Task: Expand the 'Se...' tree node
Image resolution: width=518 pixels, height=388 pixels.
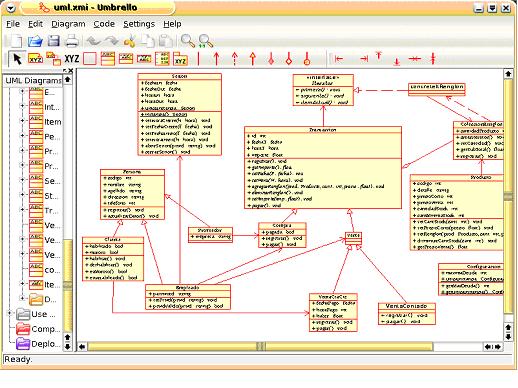Action: [22, 179]
